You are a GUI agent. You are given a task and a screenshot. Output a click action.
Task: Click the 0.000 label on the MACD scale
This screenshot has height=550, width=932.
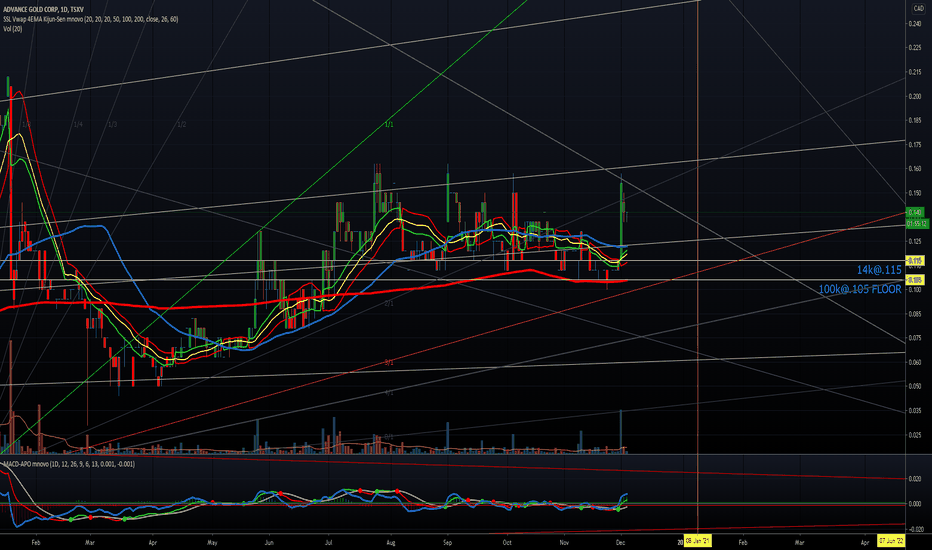coord(914,504)
